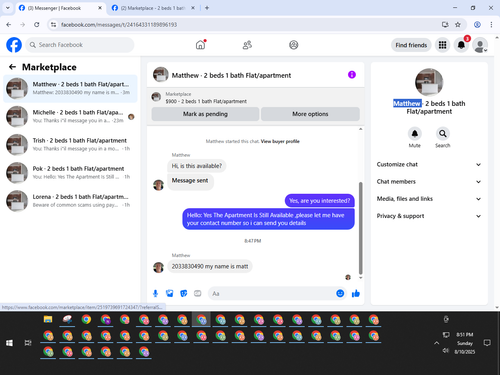This screenshot has height=375, width=500.
Task: Go to the Home feed icon
Action: 200,45
